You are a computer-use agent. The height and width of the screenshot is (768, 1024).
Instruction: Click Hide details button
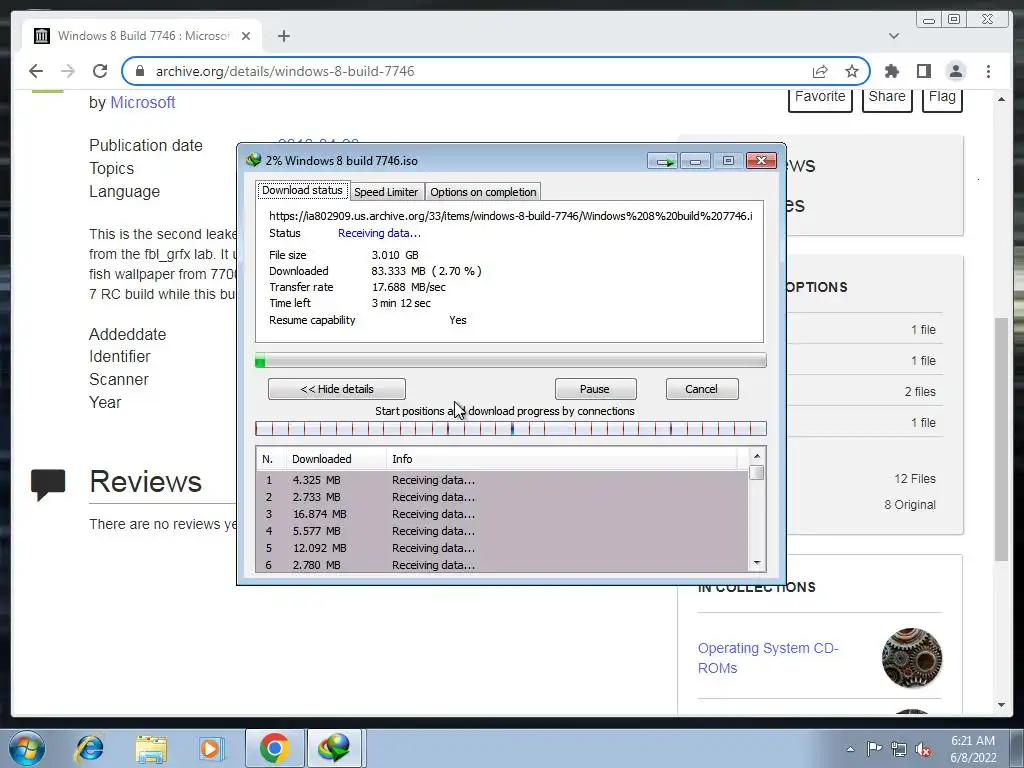(336, 389)
